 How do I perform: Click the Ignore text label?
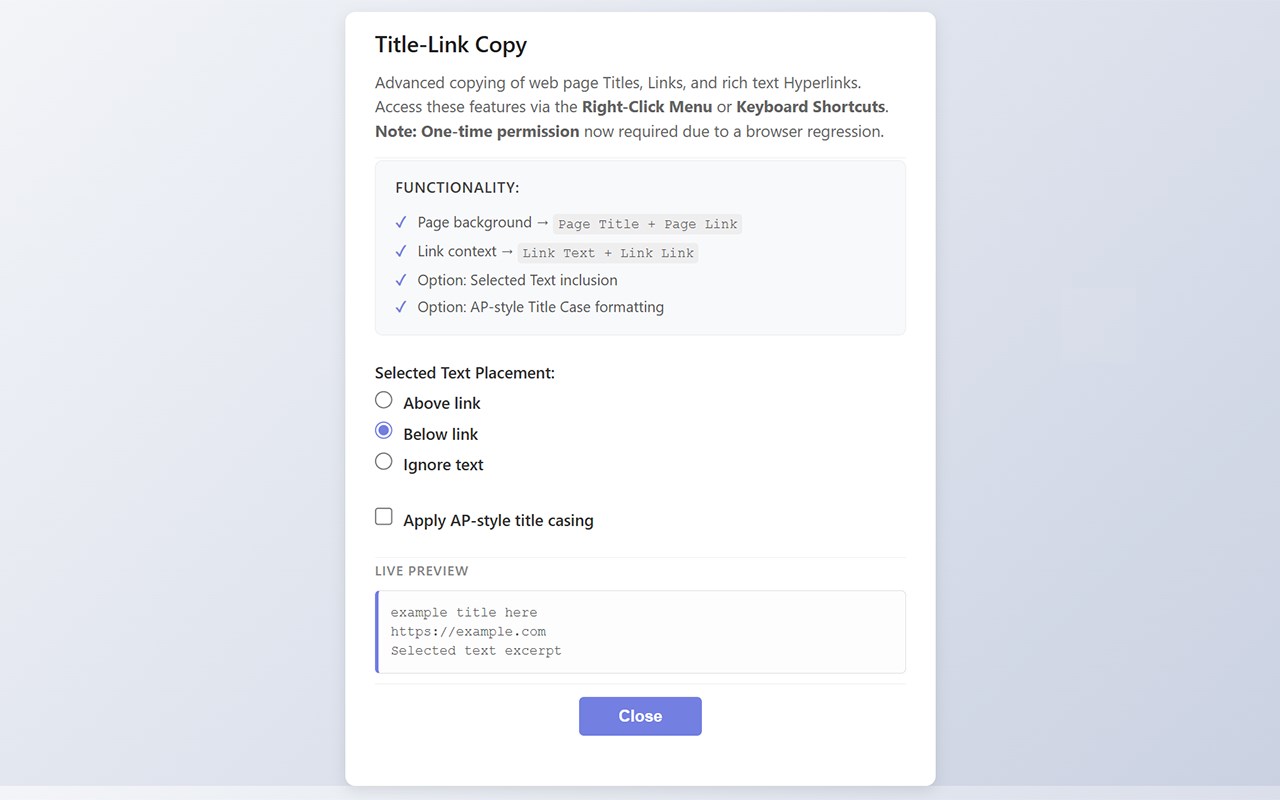coord(443,465)
